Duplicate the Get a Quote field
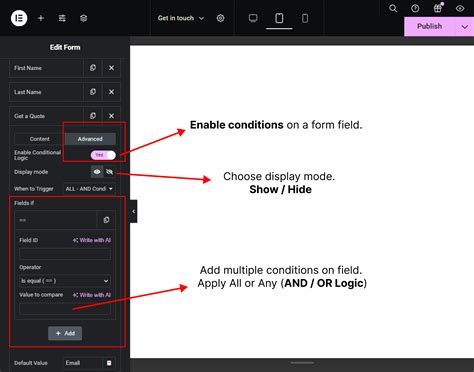The image size is (474, 372). coord(93,116)
